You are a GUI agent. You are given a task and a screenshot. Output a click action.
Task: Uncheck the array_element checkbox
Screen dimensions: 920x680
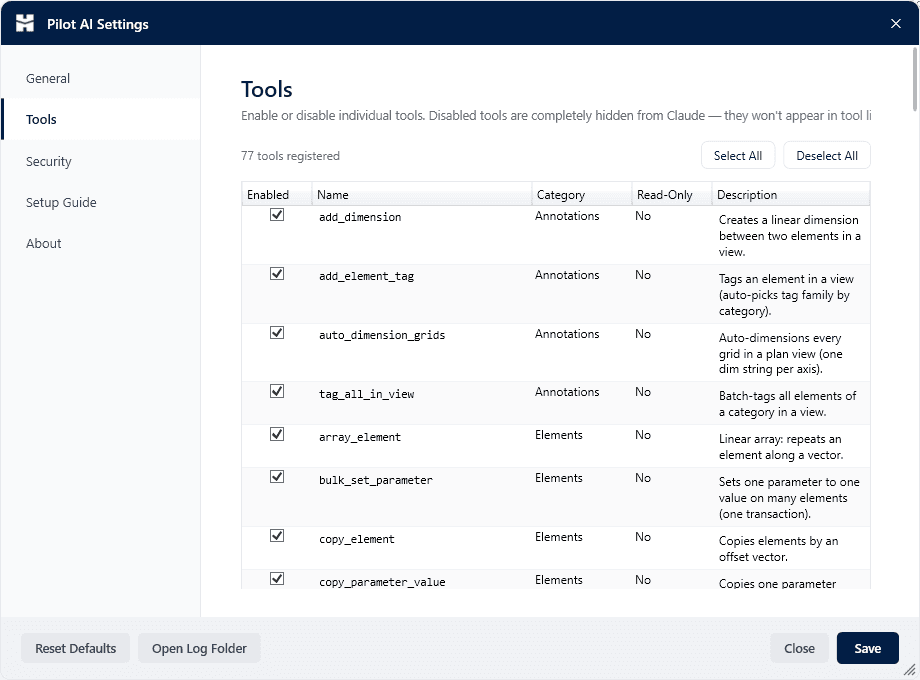click(277, 434)
